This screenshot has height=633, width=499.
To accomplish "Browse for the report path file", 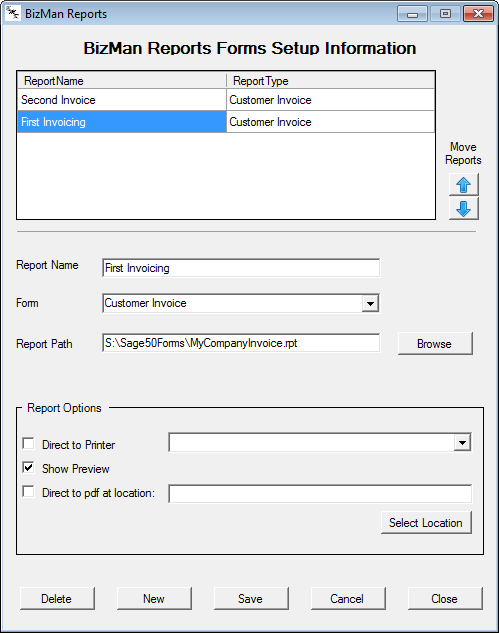I will click(x=435, y=344).
